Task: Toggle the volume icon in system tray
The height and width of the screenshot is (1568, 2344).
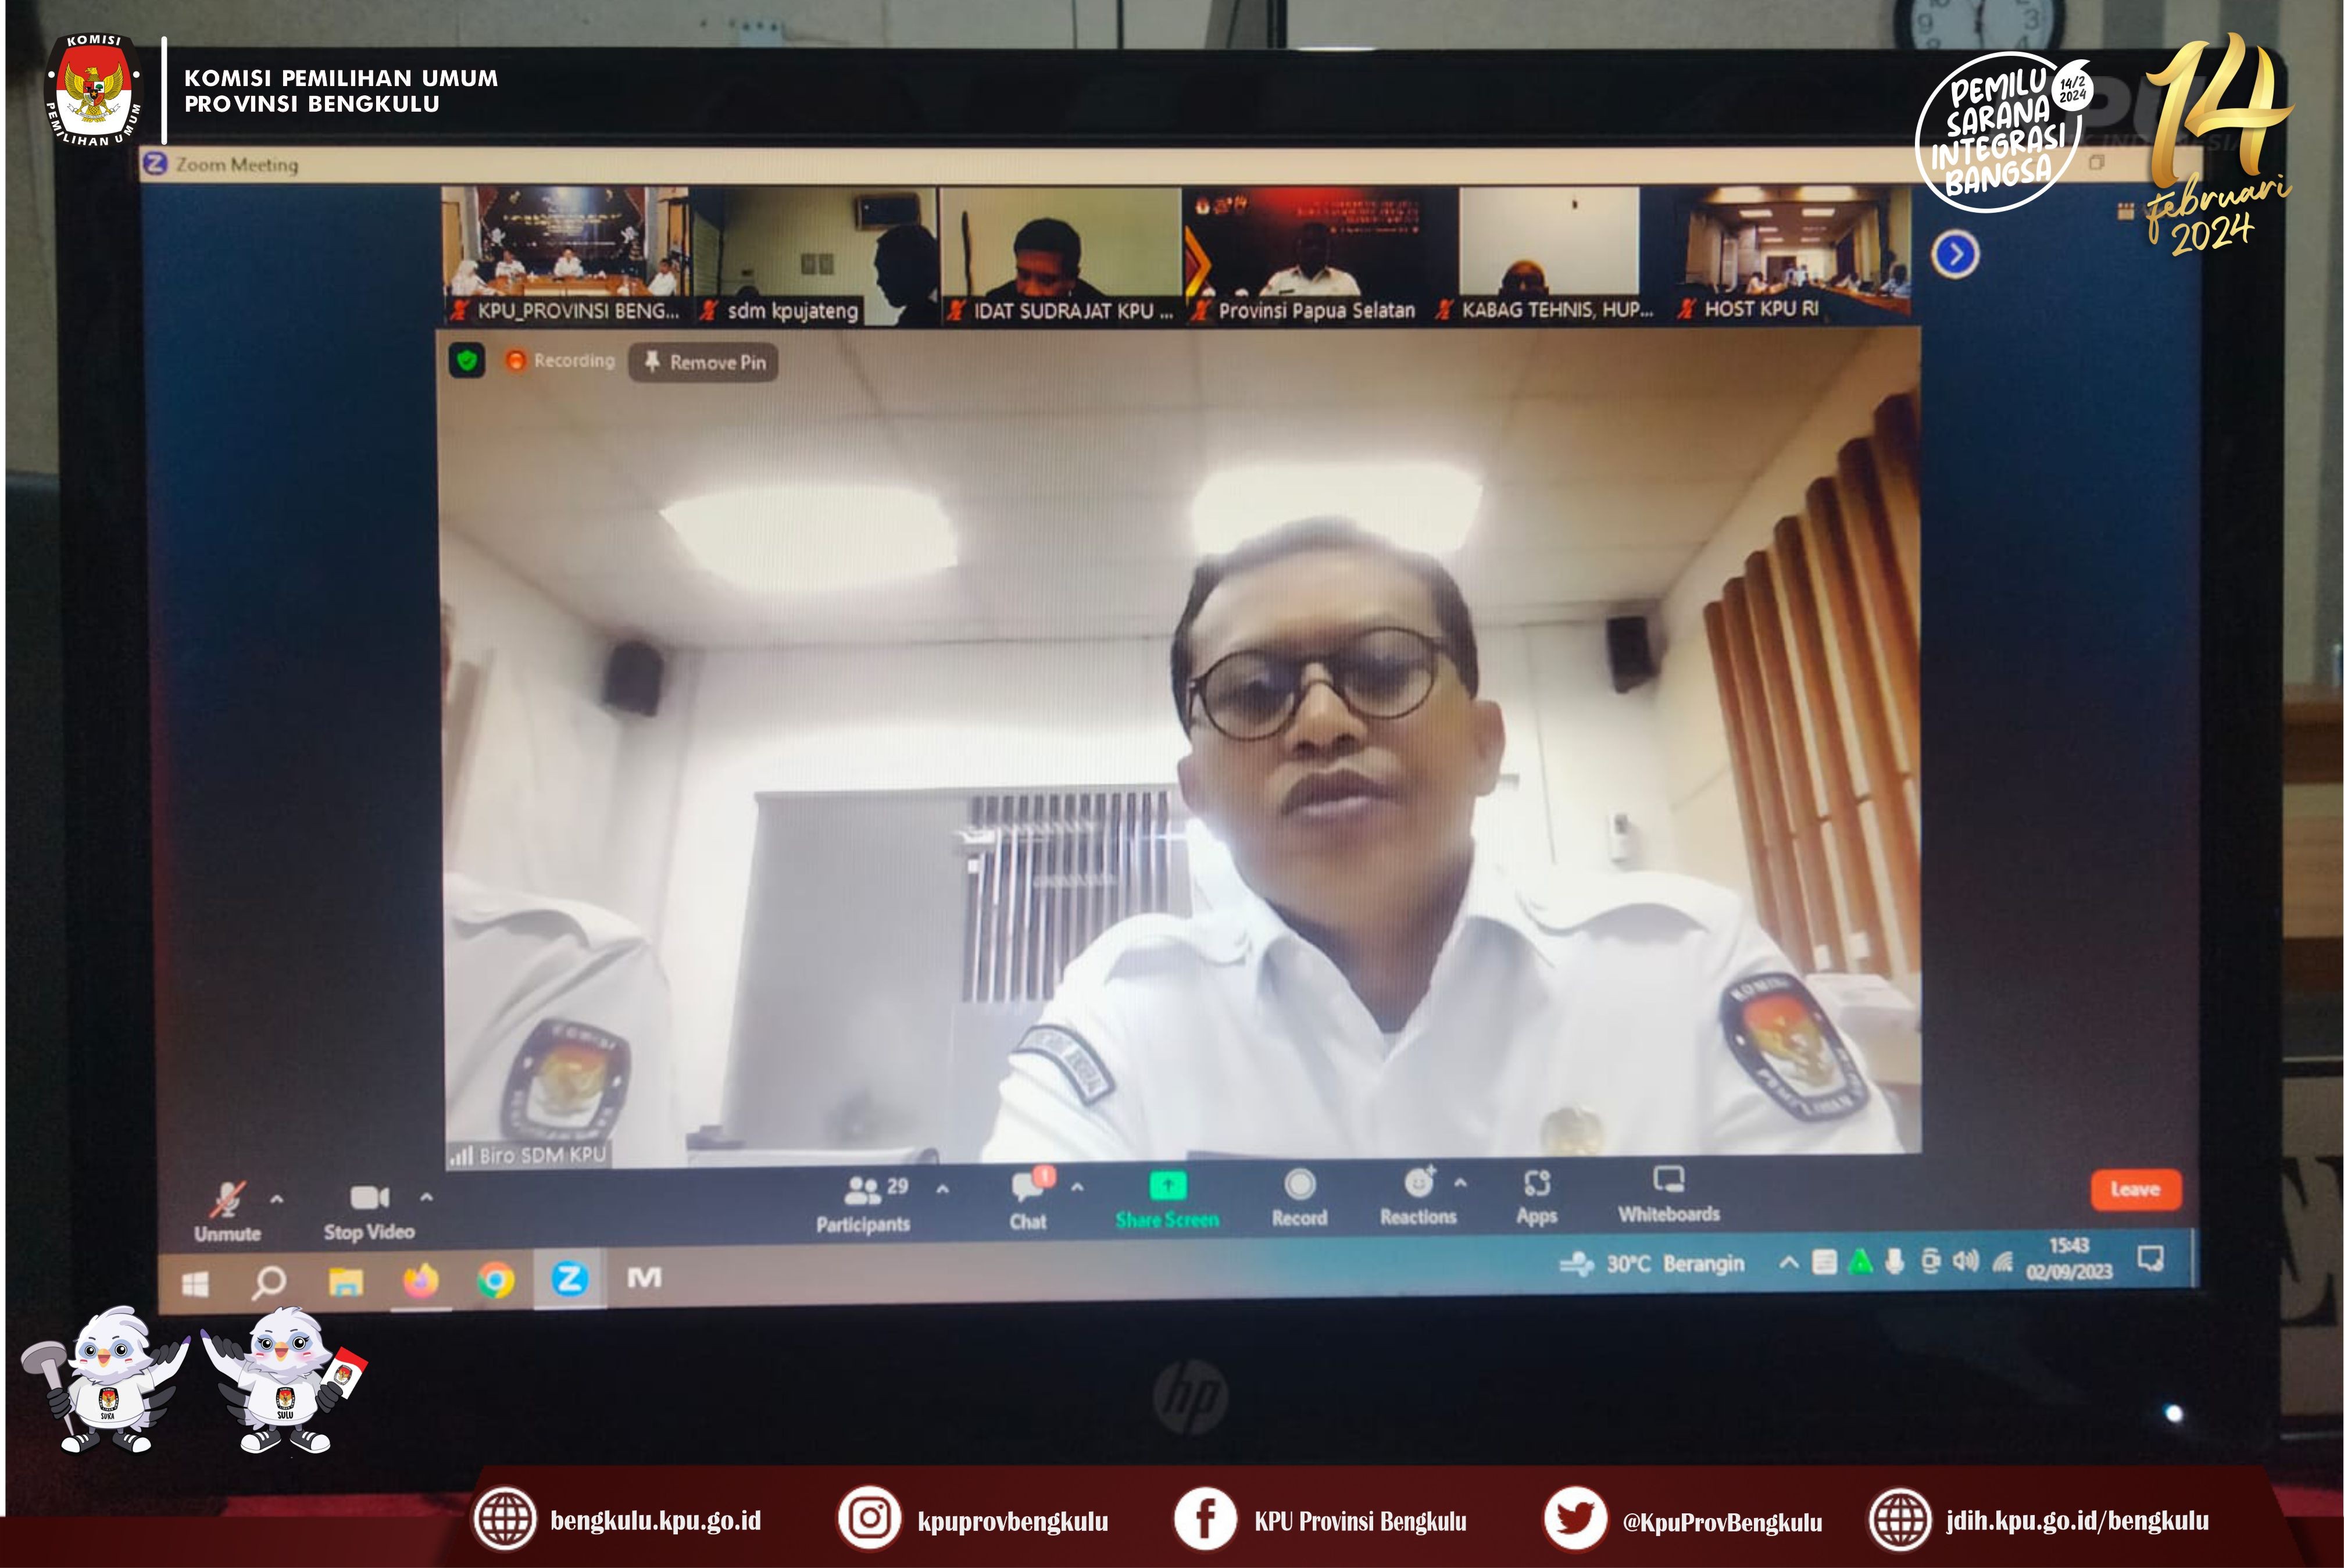Action: (x=1964, y=1262)
